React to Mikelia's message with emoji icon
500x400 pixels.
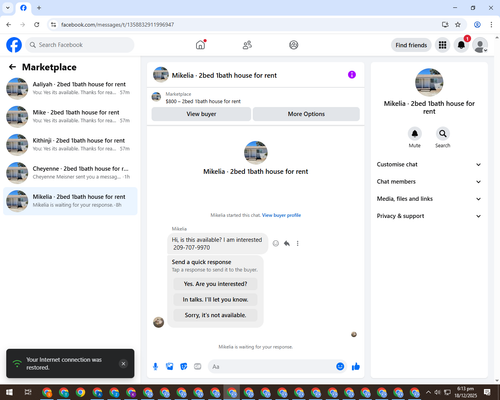coord(276,243)
